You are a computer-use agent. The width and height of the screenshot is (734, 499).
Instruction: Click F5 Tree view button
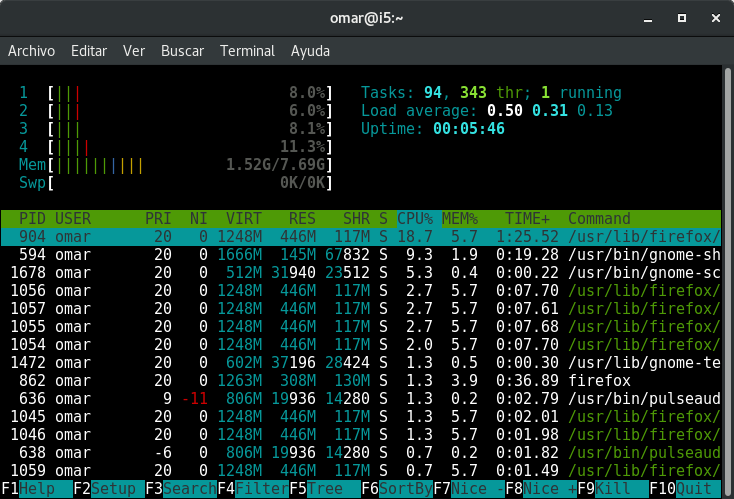[x=325, y=489]
